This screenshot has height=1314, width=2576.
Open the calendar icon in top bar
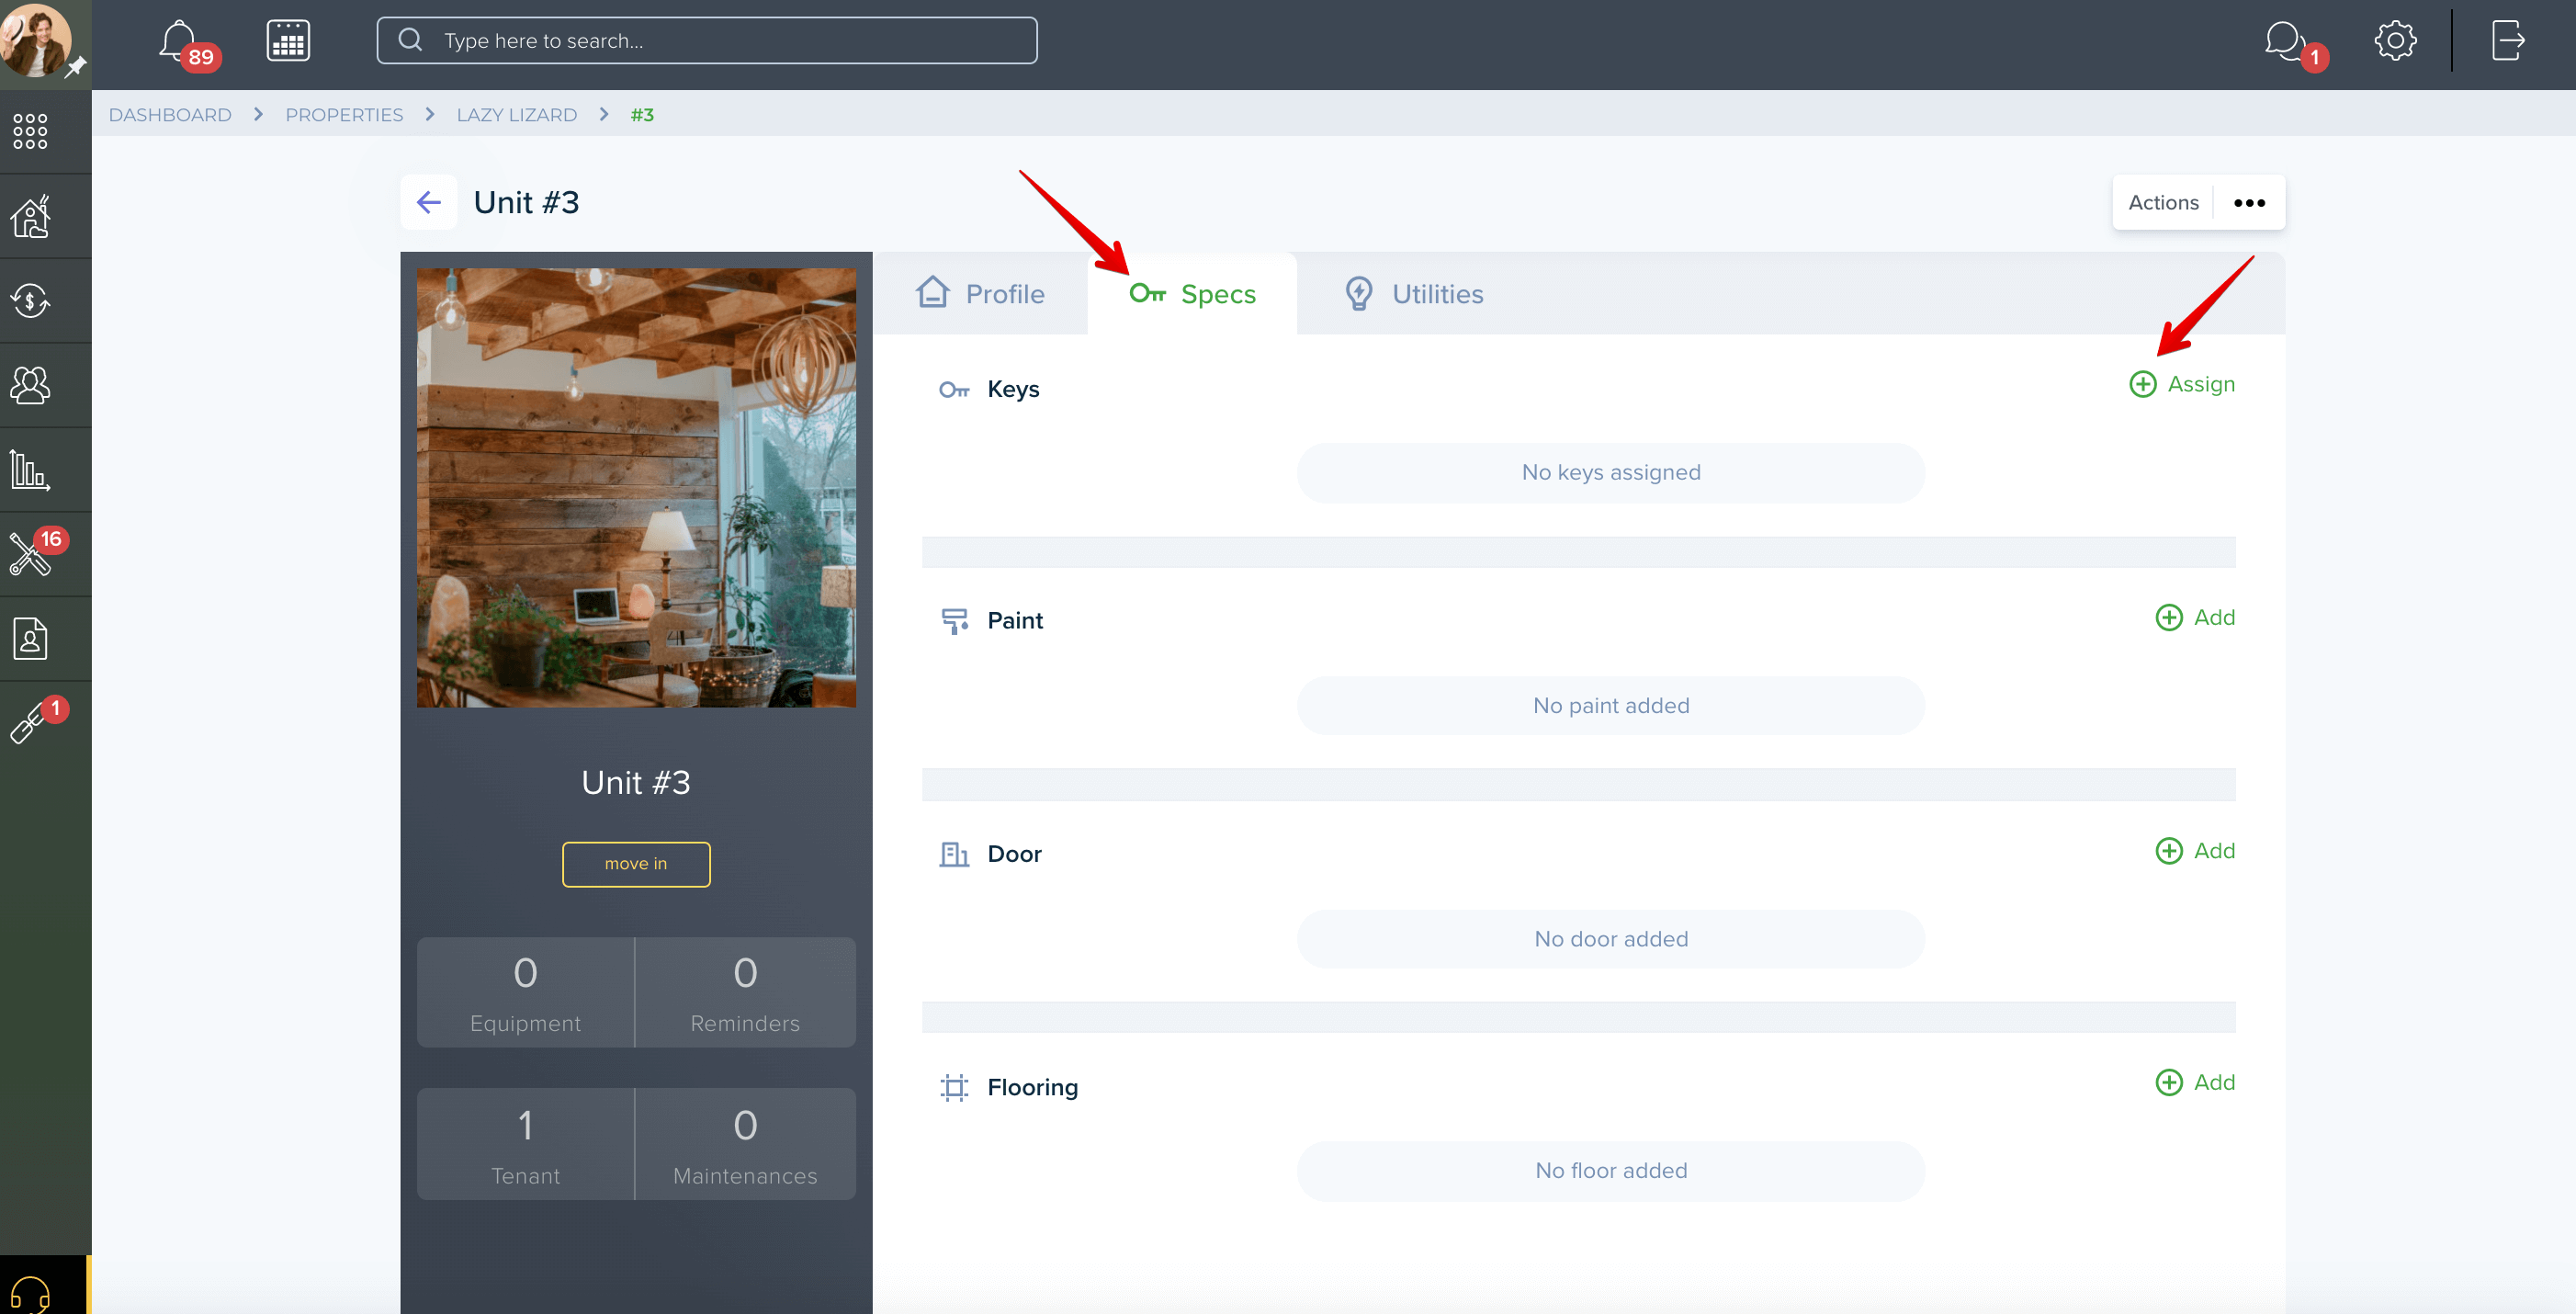point(288,41)
